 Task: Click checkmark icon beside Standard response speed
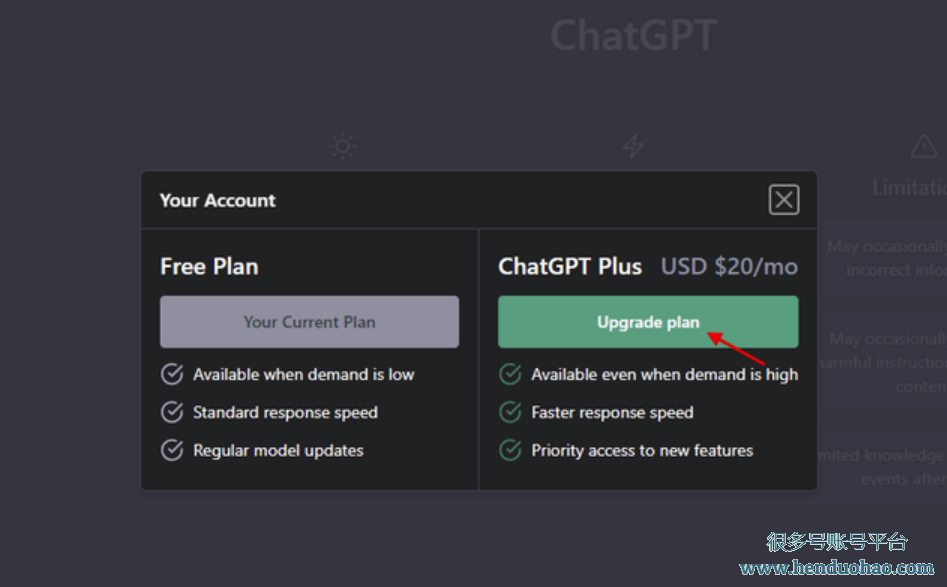172,412
